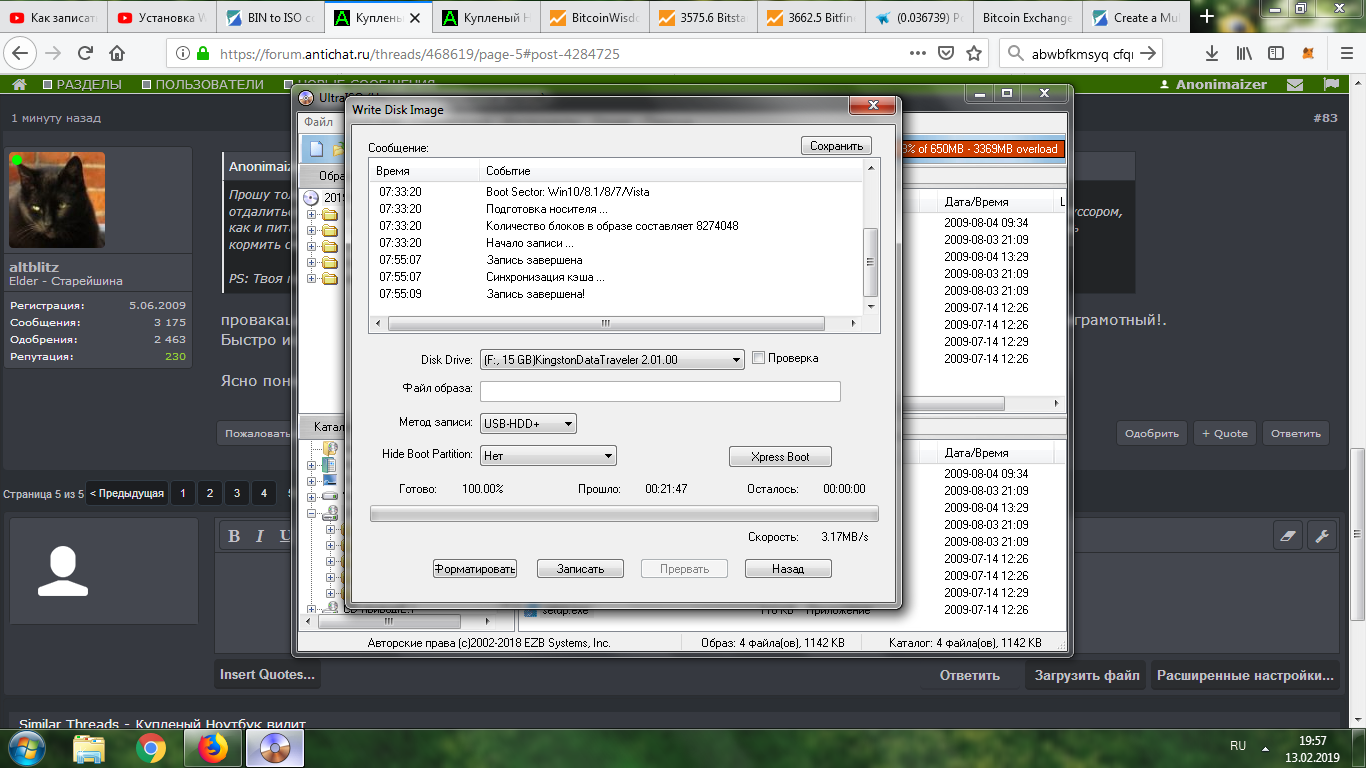Image resolution: width=1366 pixels, height=768 pixels.
Task: Click the down arrow of the message log scrollbar
Action: click(870, 306)
